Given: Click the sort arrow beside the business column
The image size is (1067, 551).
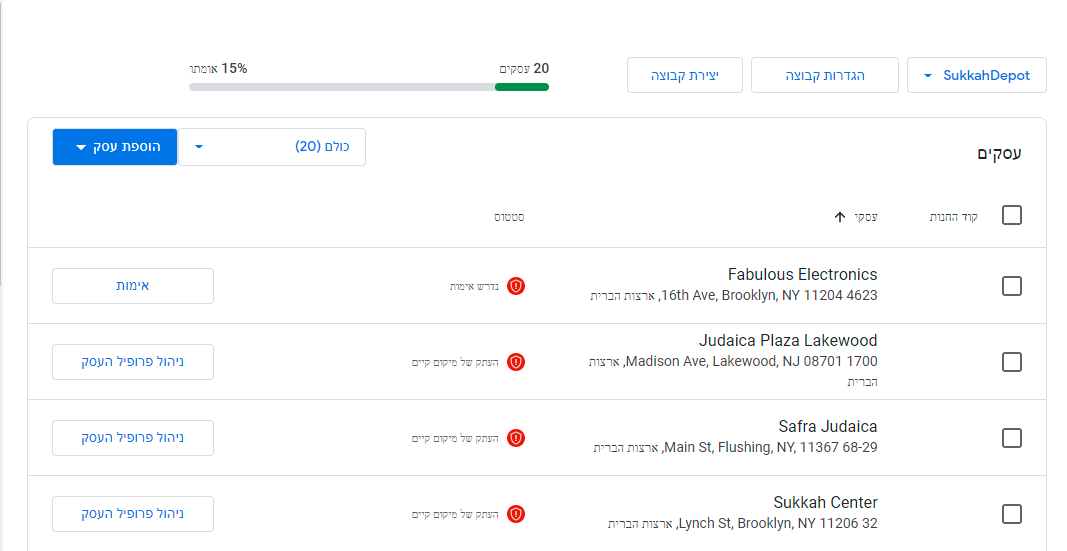Looking at the screenshot, I should point(840,217).
